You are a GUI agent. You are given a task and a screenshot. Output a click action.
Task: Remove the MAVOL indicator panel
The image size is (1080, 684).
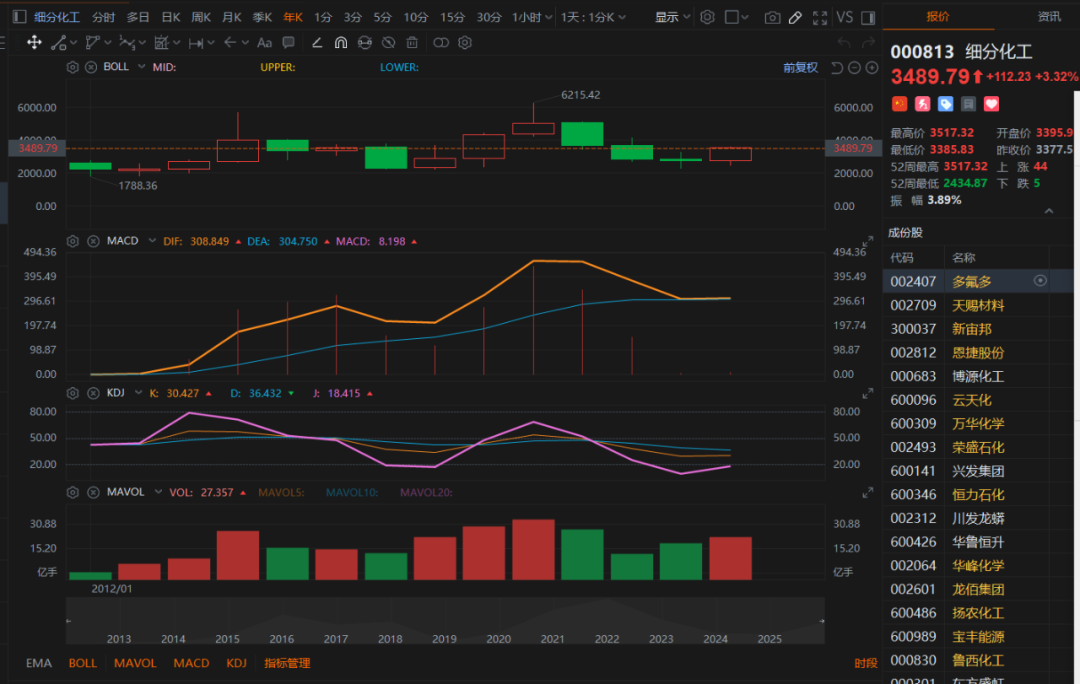93,493
